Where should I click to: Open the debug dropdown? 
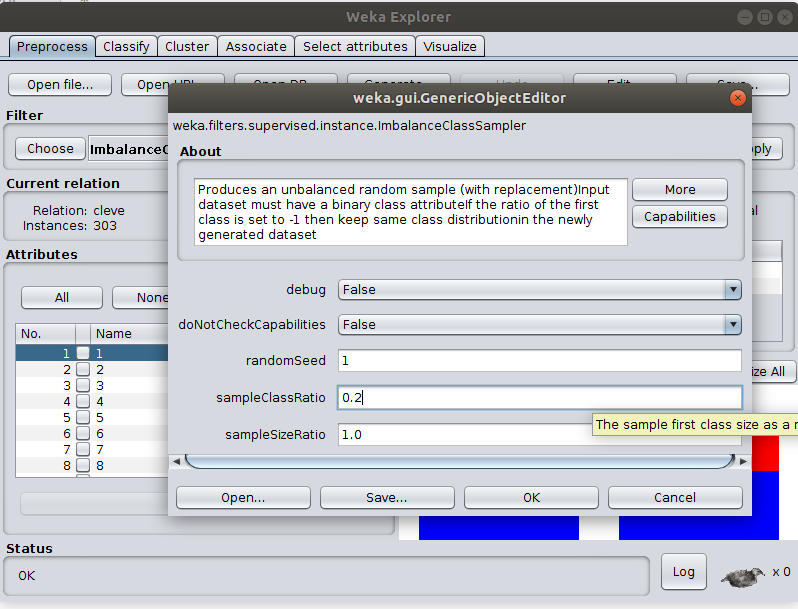(x=539, y=289)
